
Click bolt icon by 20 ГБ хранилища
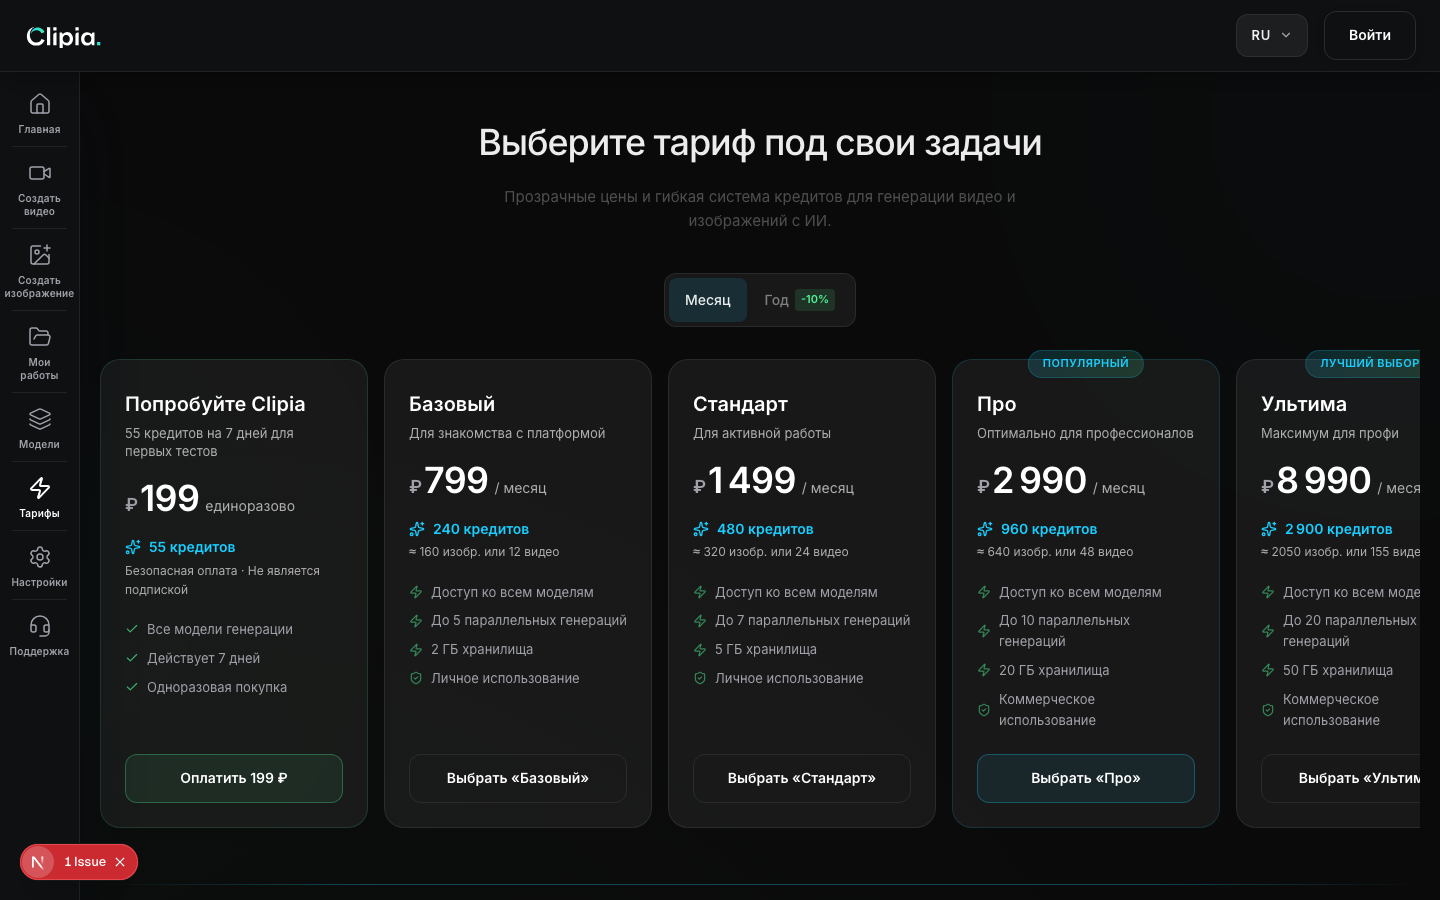pos(984,670)
